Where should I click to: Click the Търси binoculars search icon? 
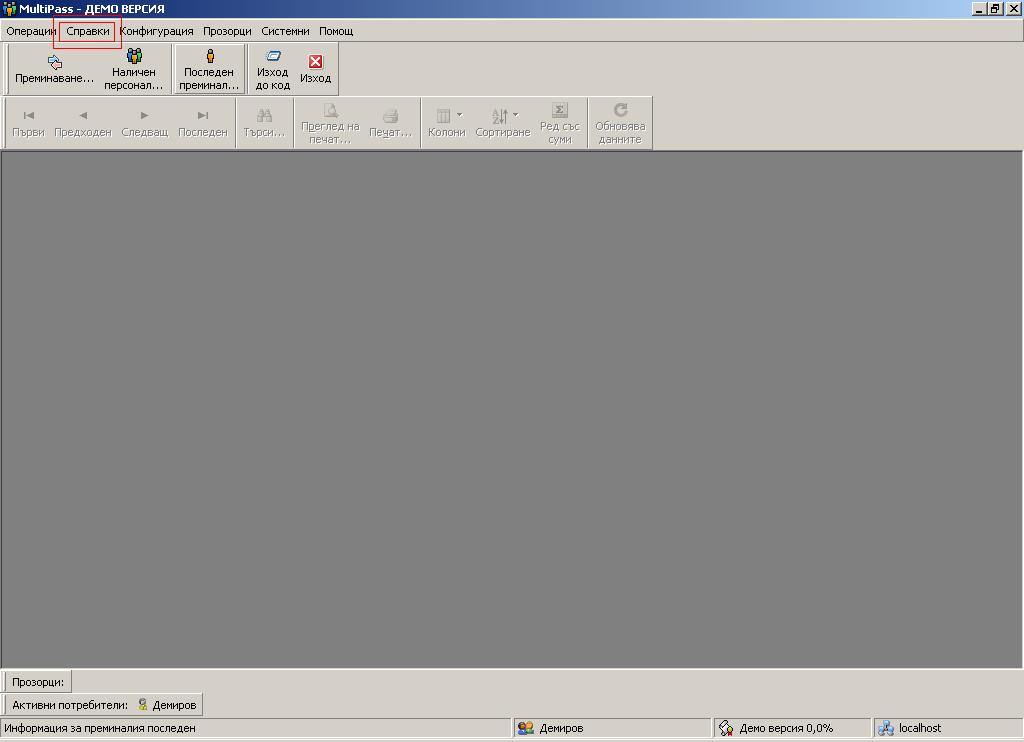tap(265, 115)
